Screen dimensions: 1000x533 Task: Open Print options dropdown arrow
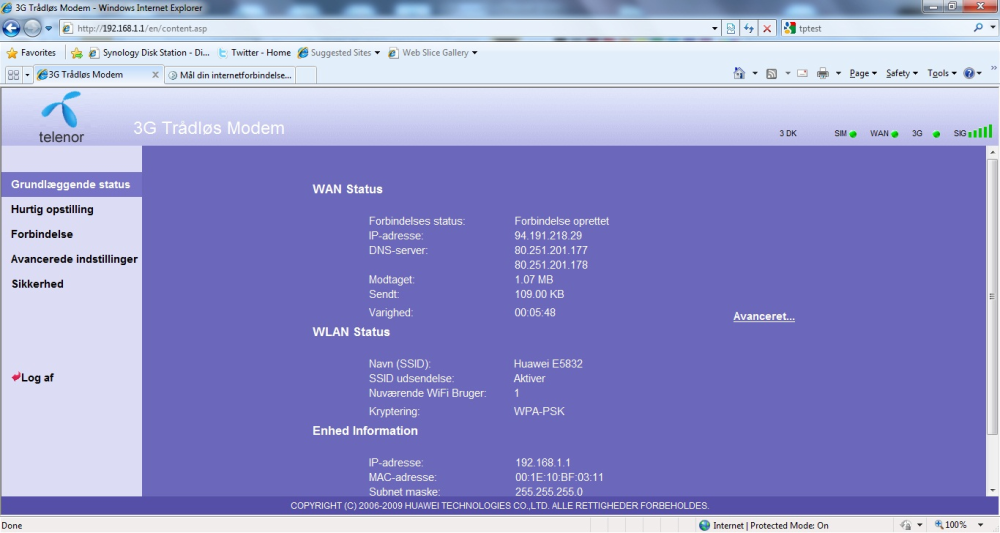[x=838, y=73]
